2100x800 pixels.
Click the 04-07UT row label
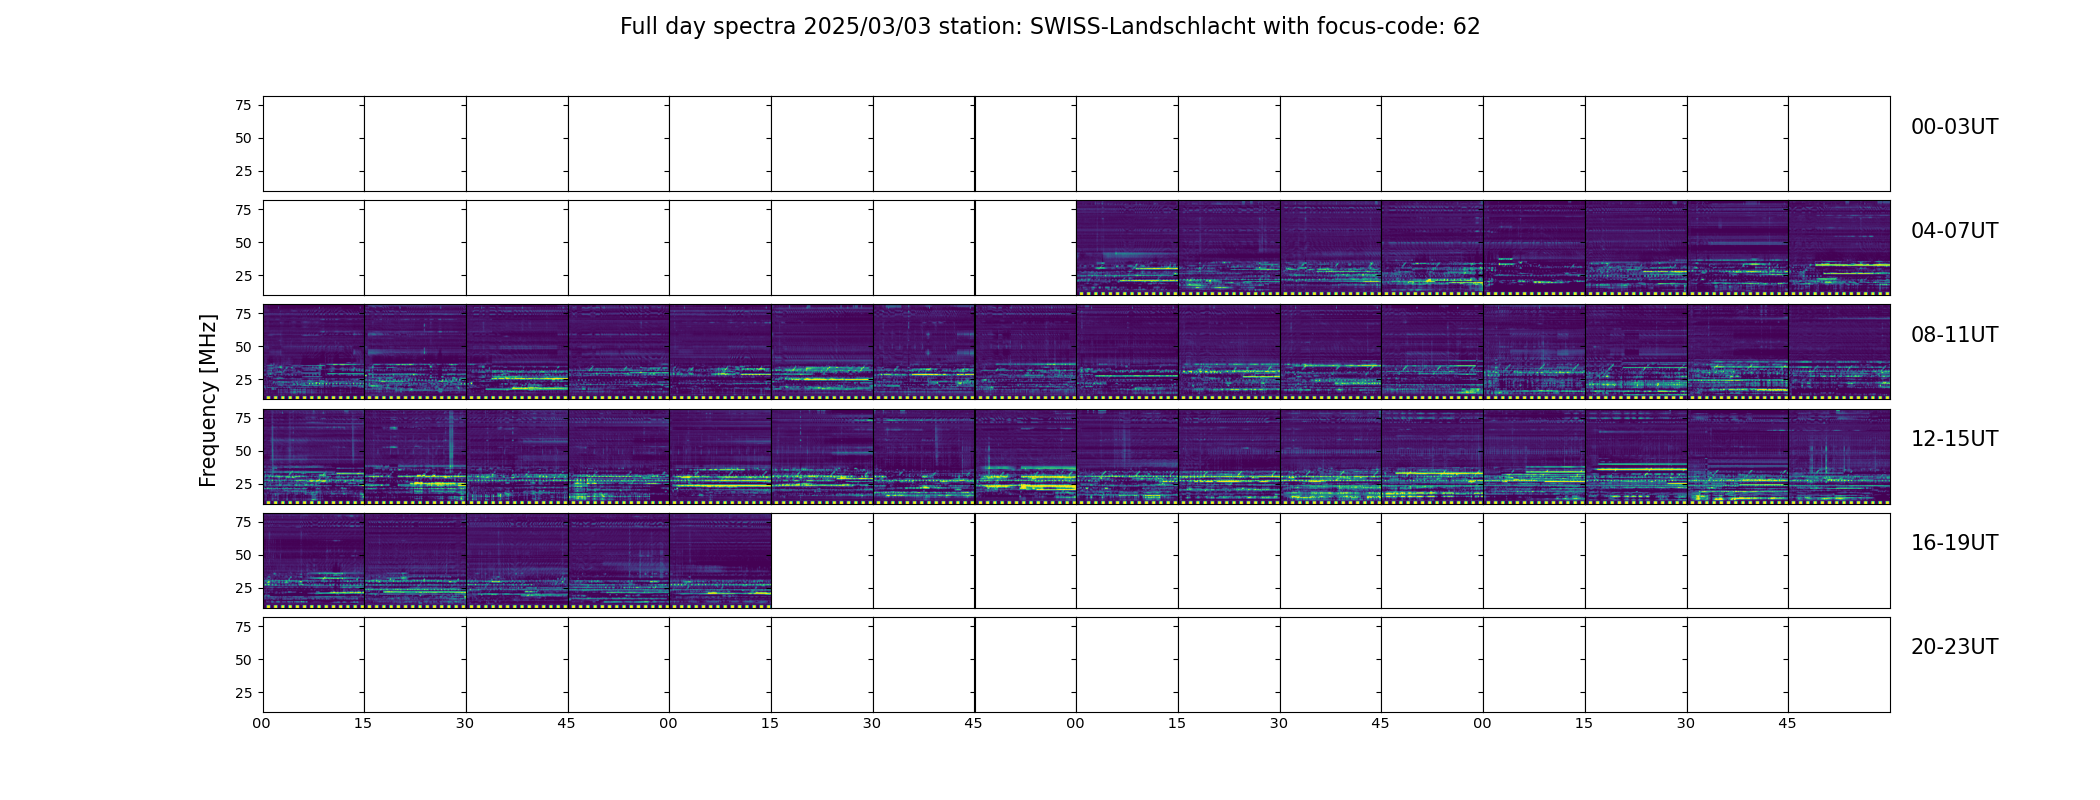(x=1954, y=231)
